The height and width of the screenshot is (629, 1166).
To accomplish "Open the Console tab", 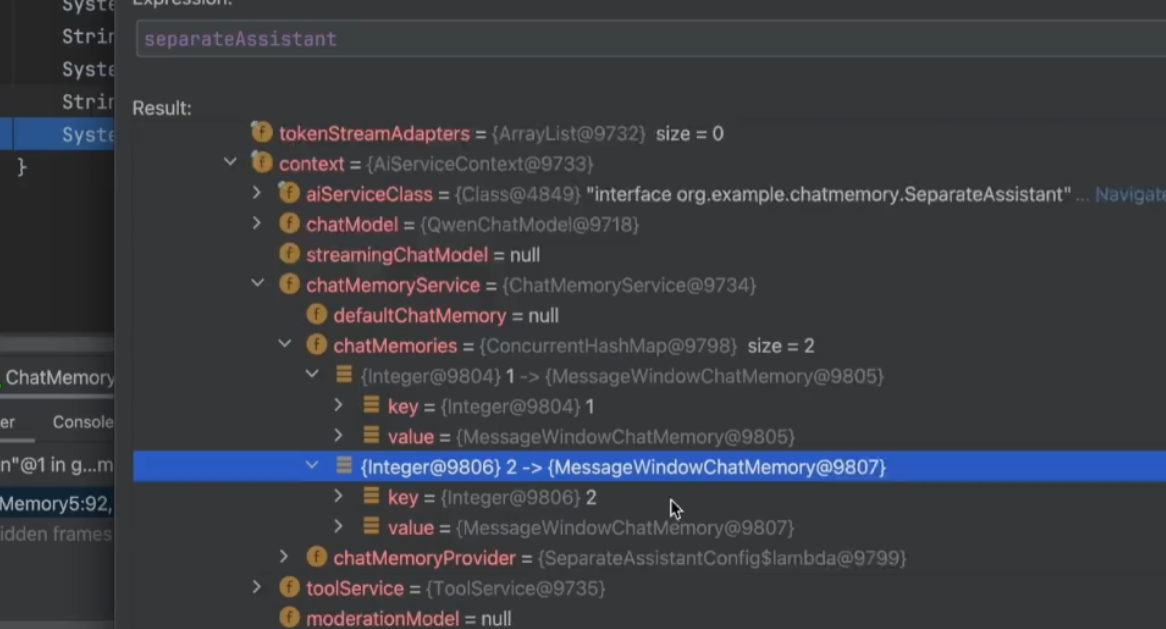I will (x=83, y=422).
